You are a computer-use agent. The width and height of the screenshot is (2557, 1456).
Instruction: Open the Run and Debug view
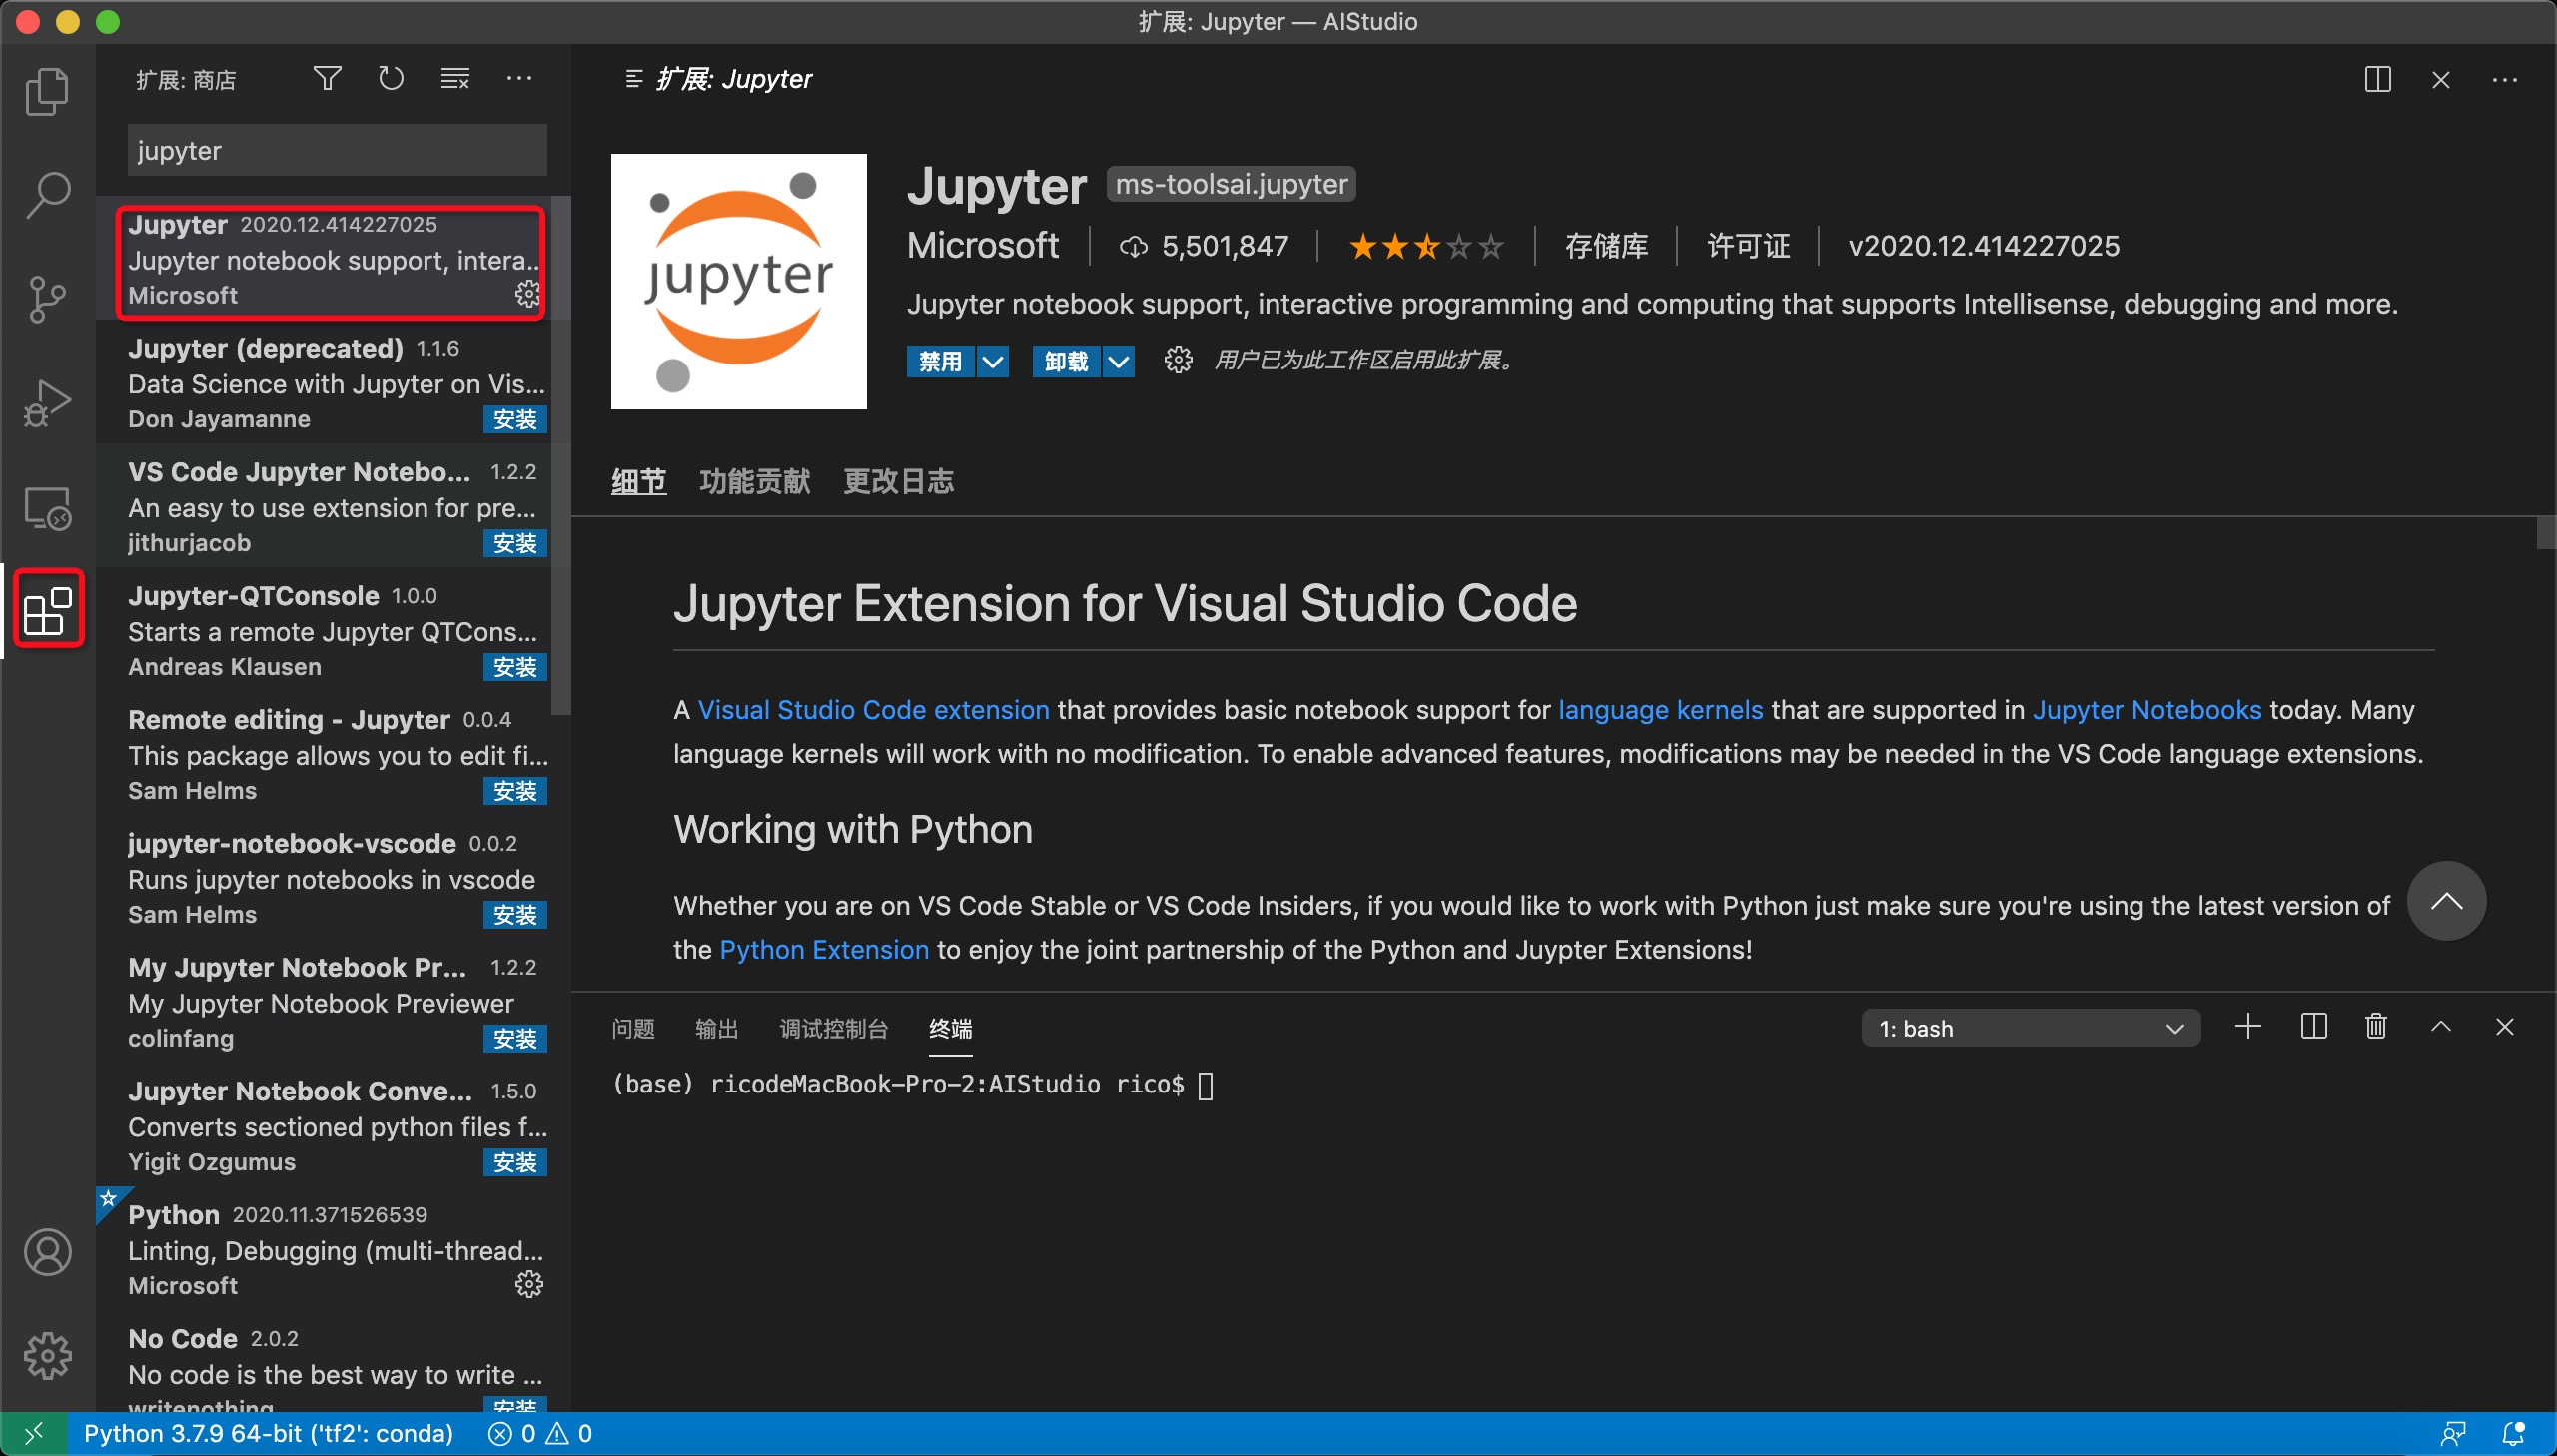(x=47, y=403)
